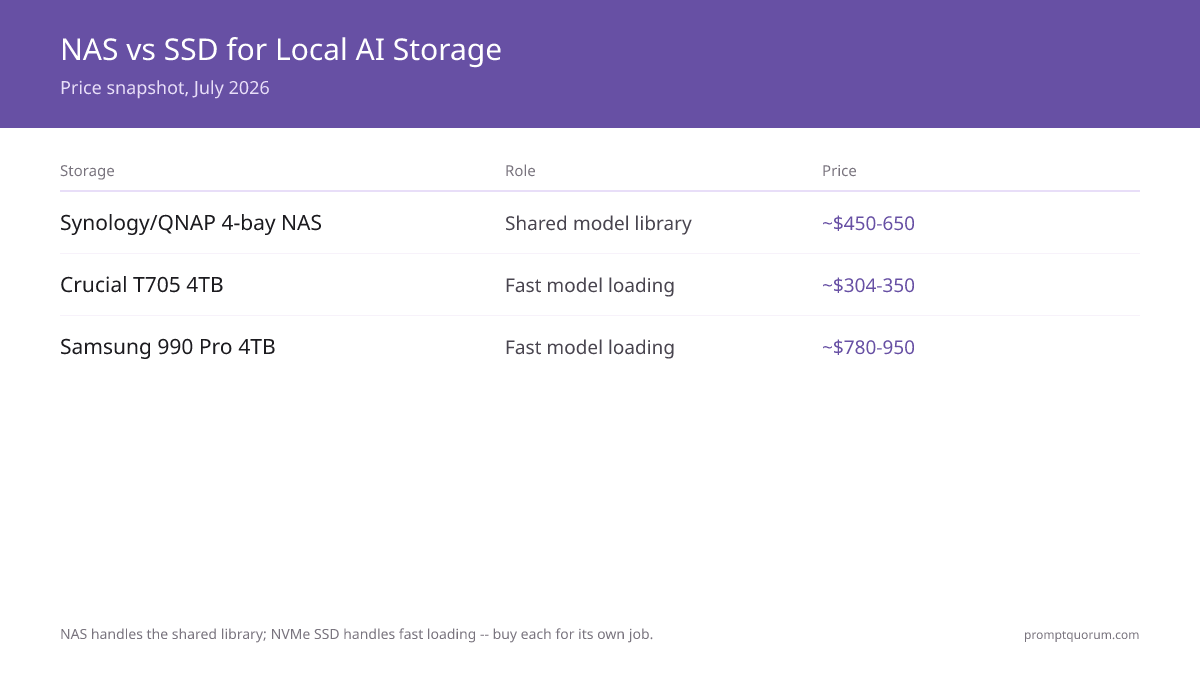Select the 'Shared model library' cell

point(598,223)
